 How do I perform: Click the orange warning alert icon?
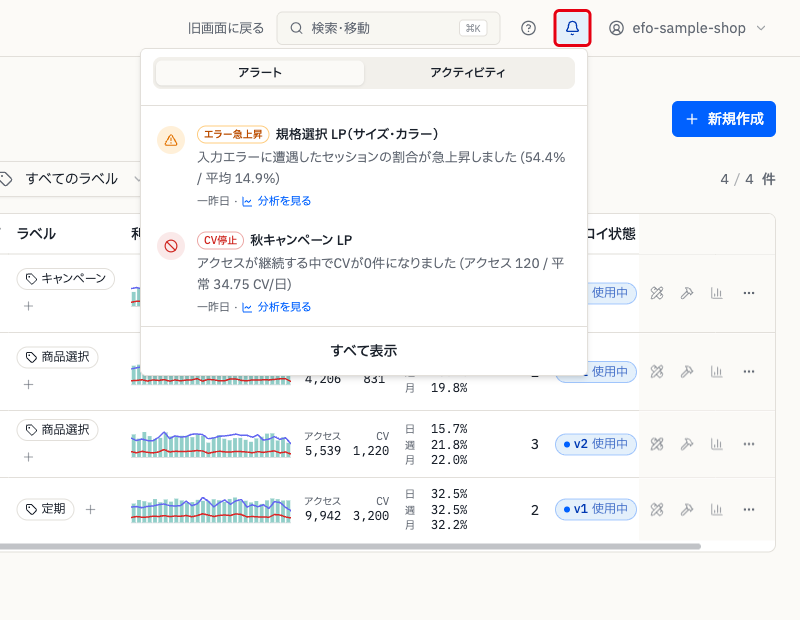click(171, 140)
